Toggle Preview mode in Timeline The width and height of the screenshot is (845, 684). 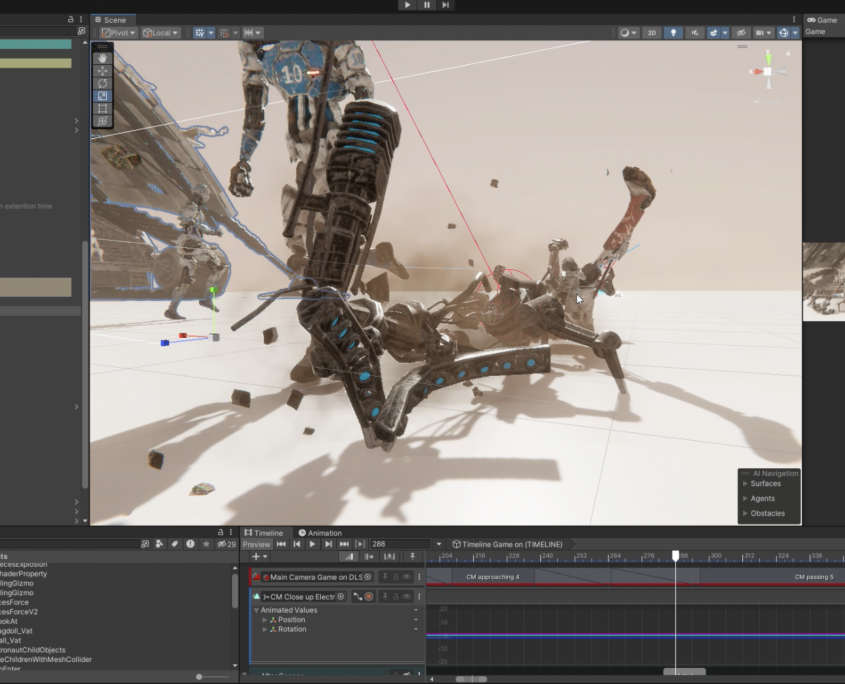tap(256, 544)
